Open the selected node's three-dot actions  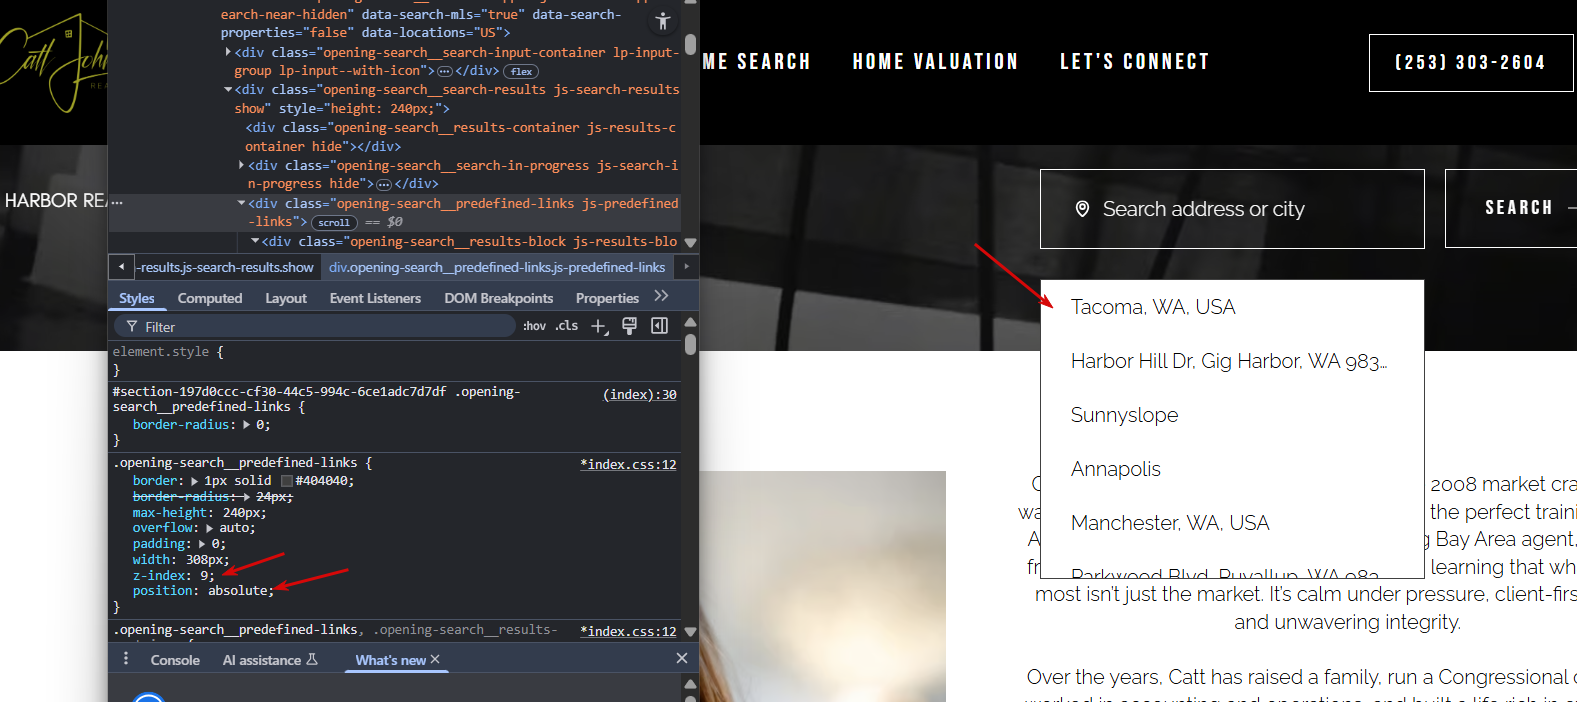[117, 202]
